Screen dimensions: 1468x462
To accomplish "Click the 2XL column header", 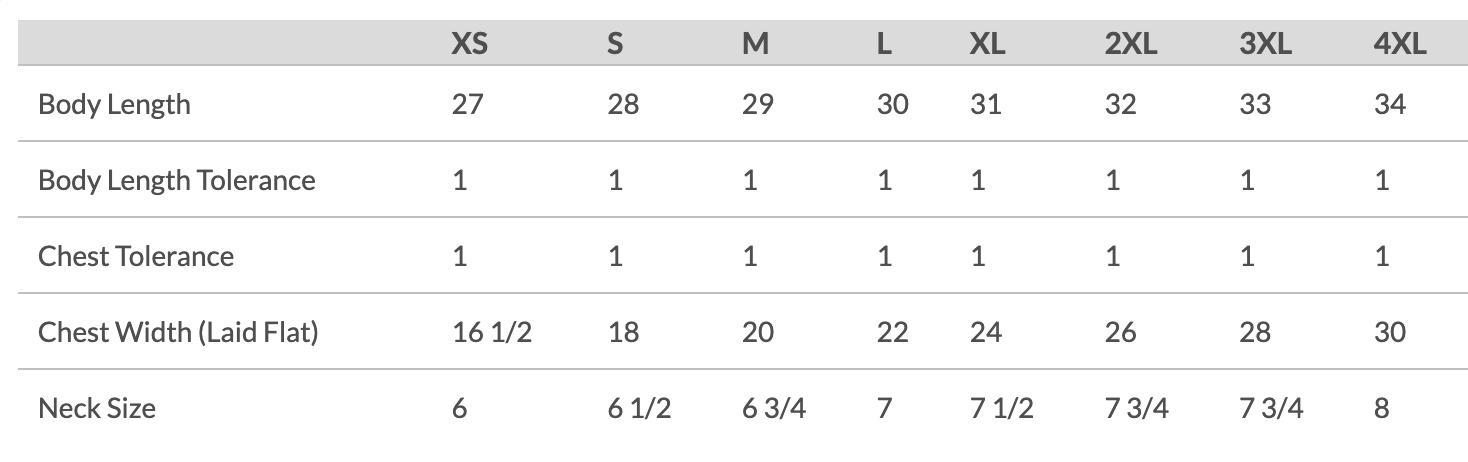I will coord(1131,44).
